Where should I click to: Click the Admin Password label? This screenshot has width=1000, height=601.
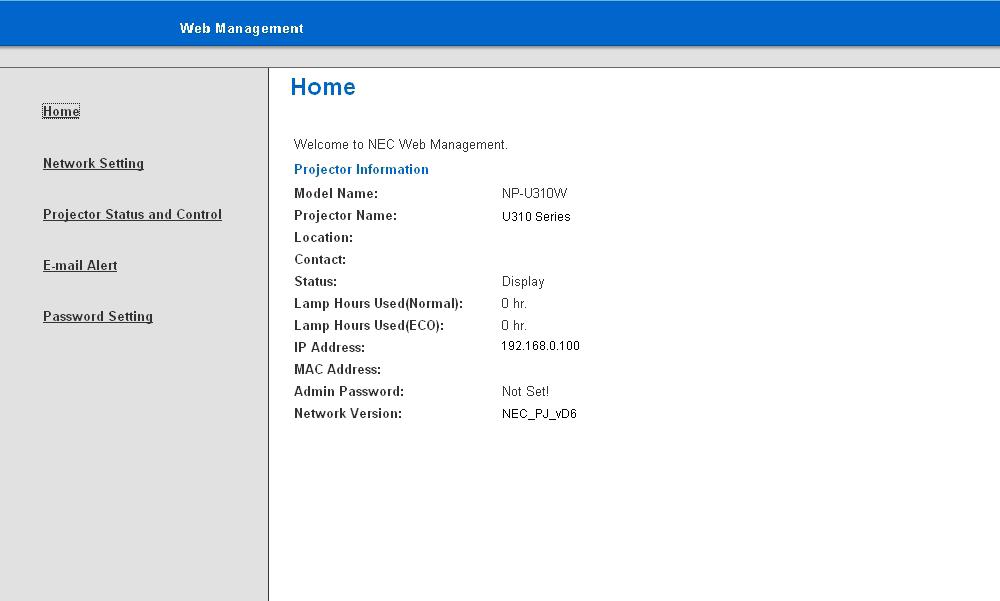(x=348, y=391)
